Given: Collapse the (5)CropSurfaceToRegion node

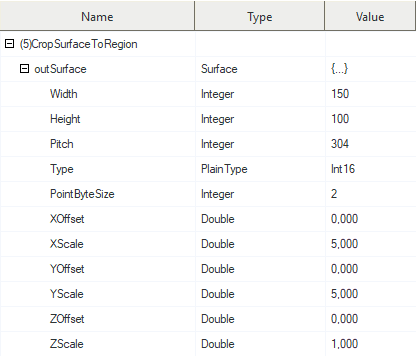Looking at the screenshot, I should coord(9,44).
